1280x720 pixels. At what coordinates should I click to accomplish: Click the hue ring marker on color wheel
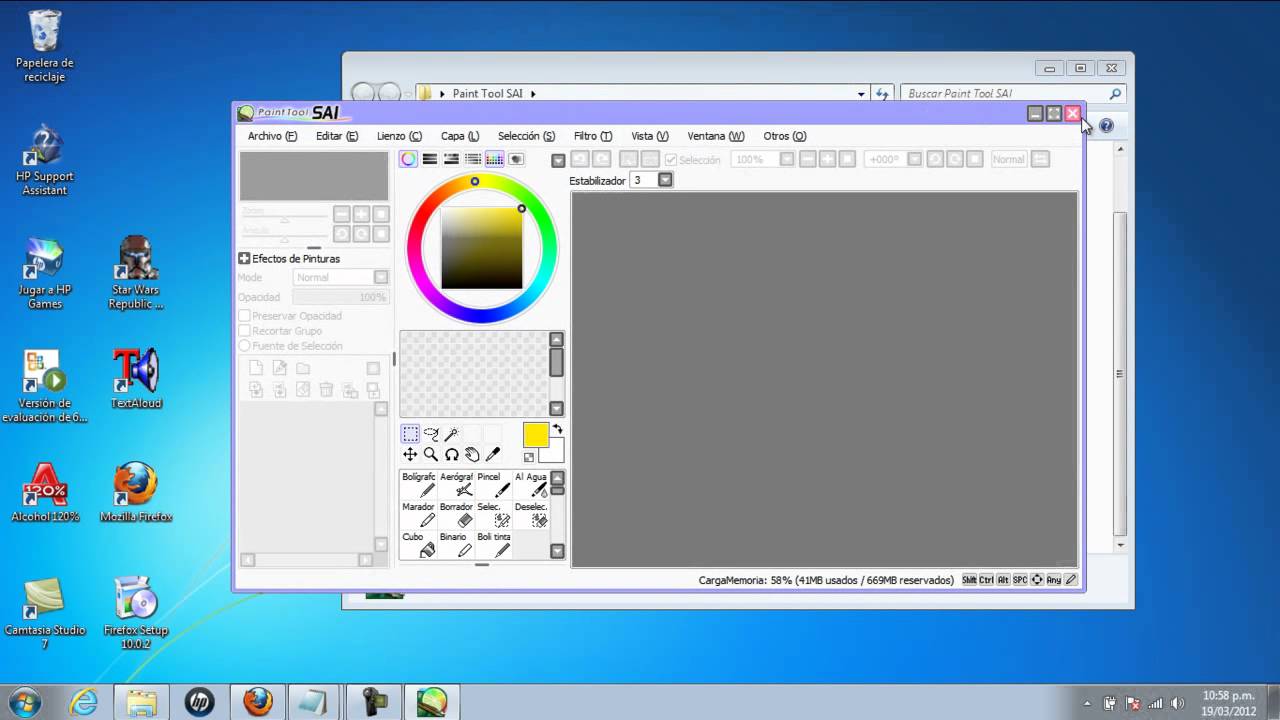click(475, 181)
